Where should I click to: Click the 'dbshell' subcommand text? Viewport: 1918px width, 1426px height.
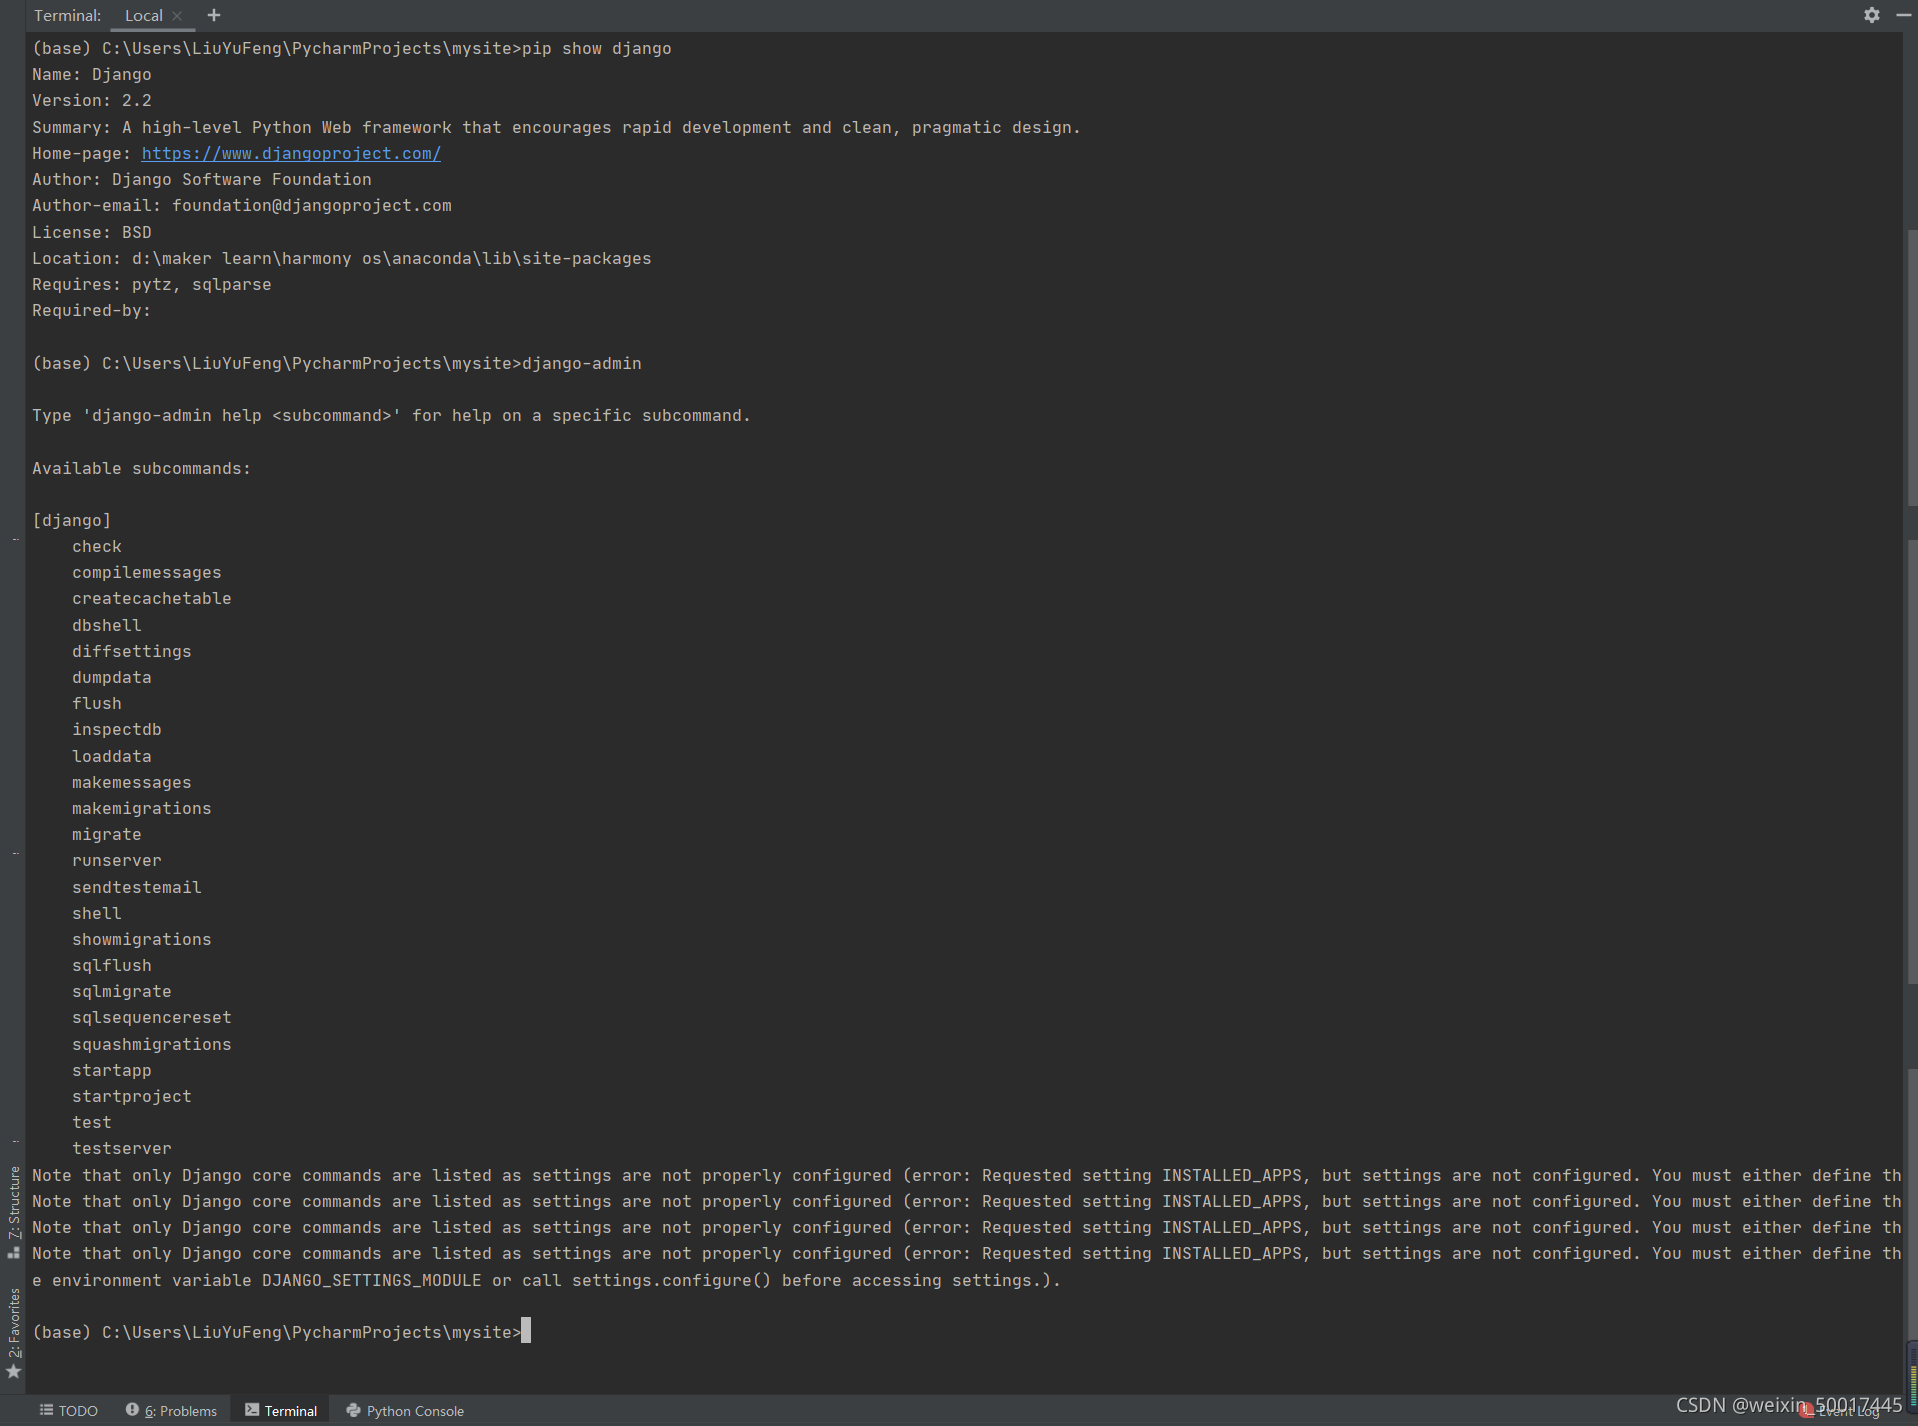point(106,625)
